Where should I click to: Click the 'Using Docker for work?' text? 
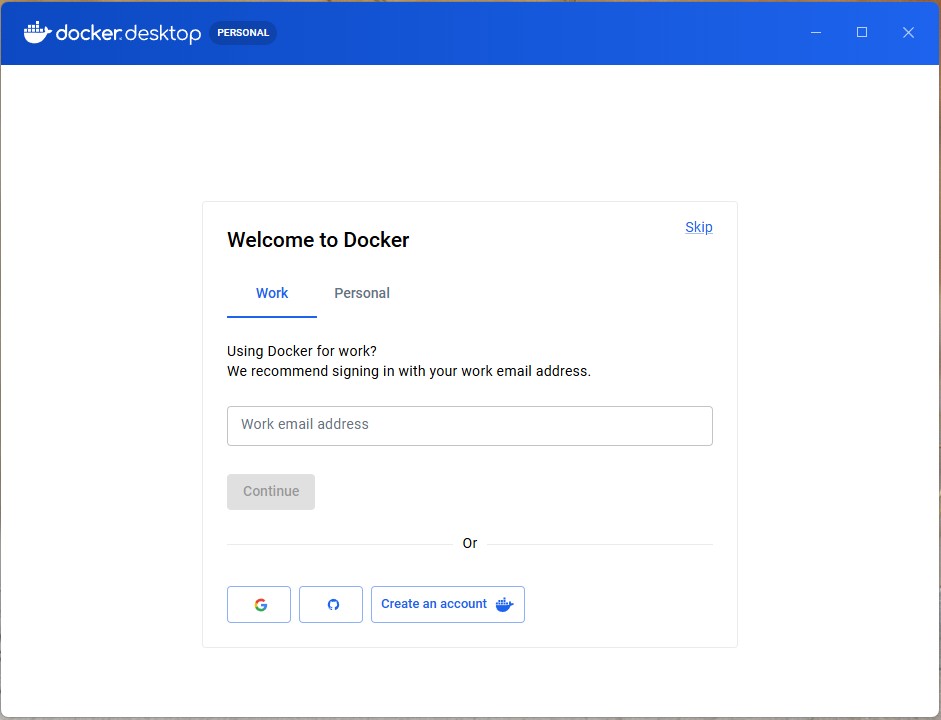pyautogui.click(x=302, y=351)
